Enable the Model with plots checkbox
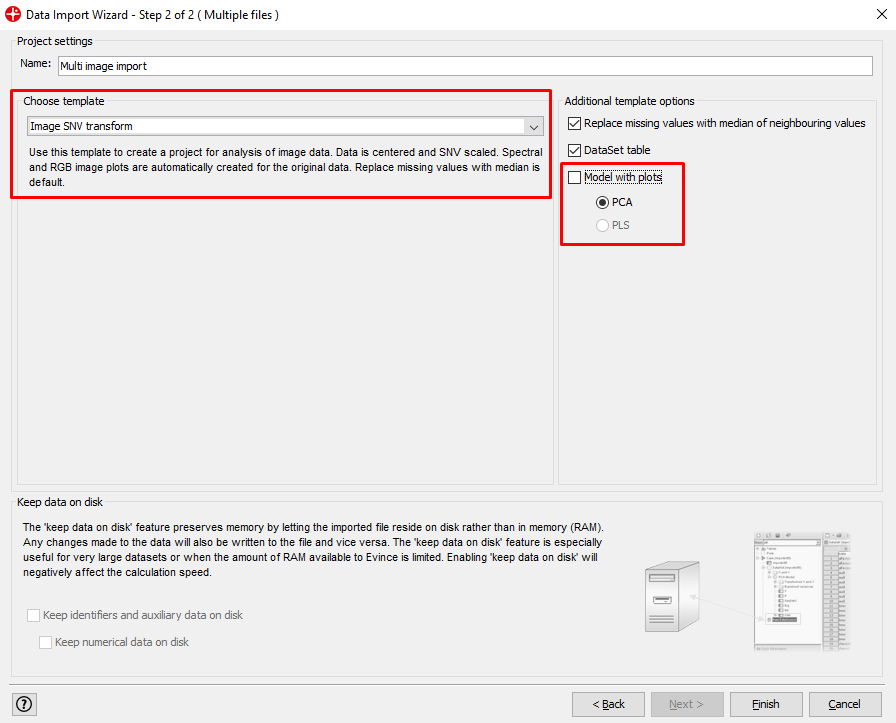The image size is (896, 723). (x=574, y=178)
